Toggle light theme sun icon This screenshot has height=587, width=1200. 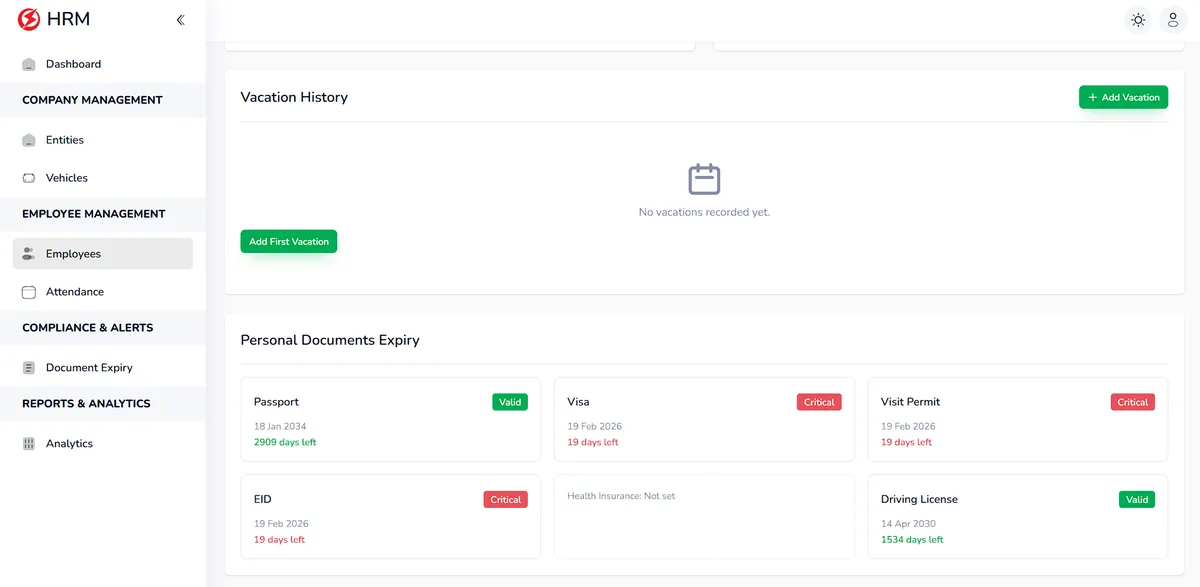click(x=1138, y=20)
